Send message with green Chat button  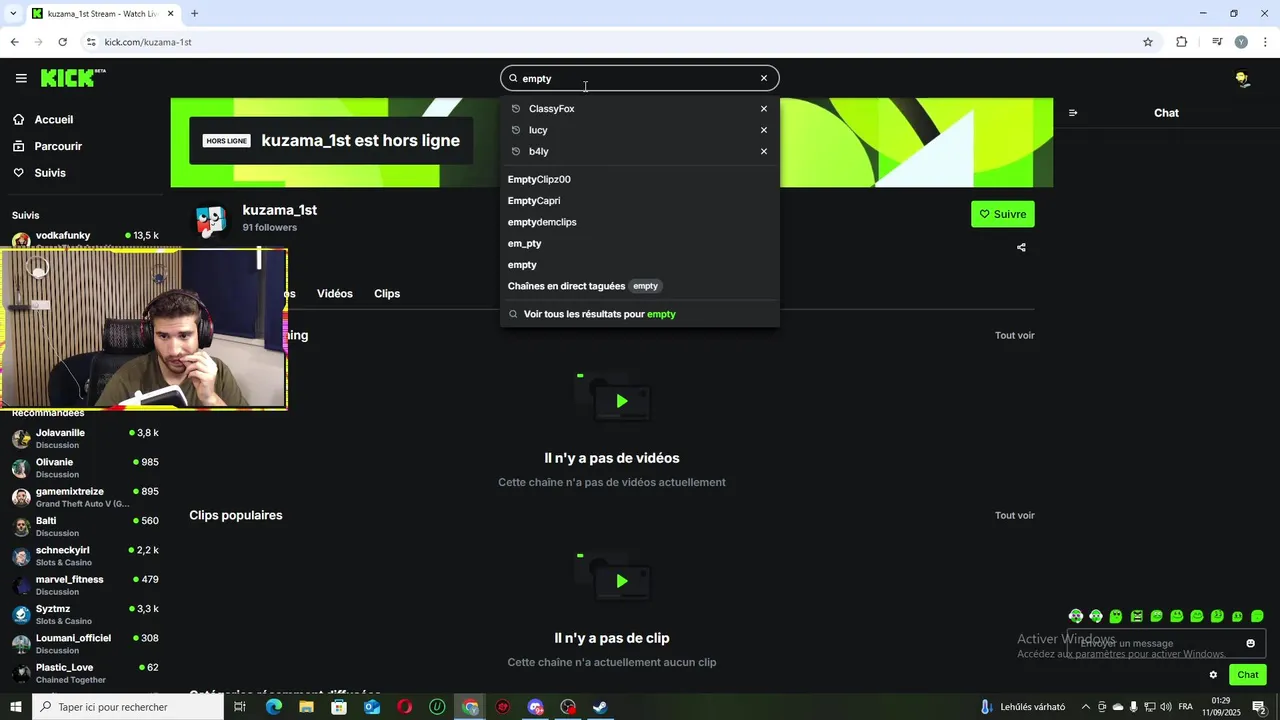point(1247,675)
